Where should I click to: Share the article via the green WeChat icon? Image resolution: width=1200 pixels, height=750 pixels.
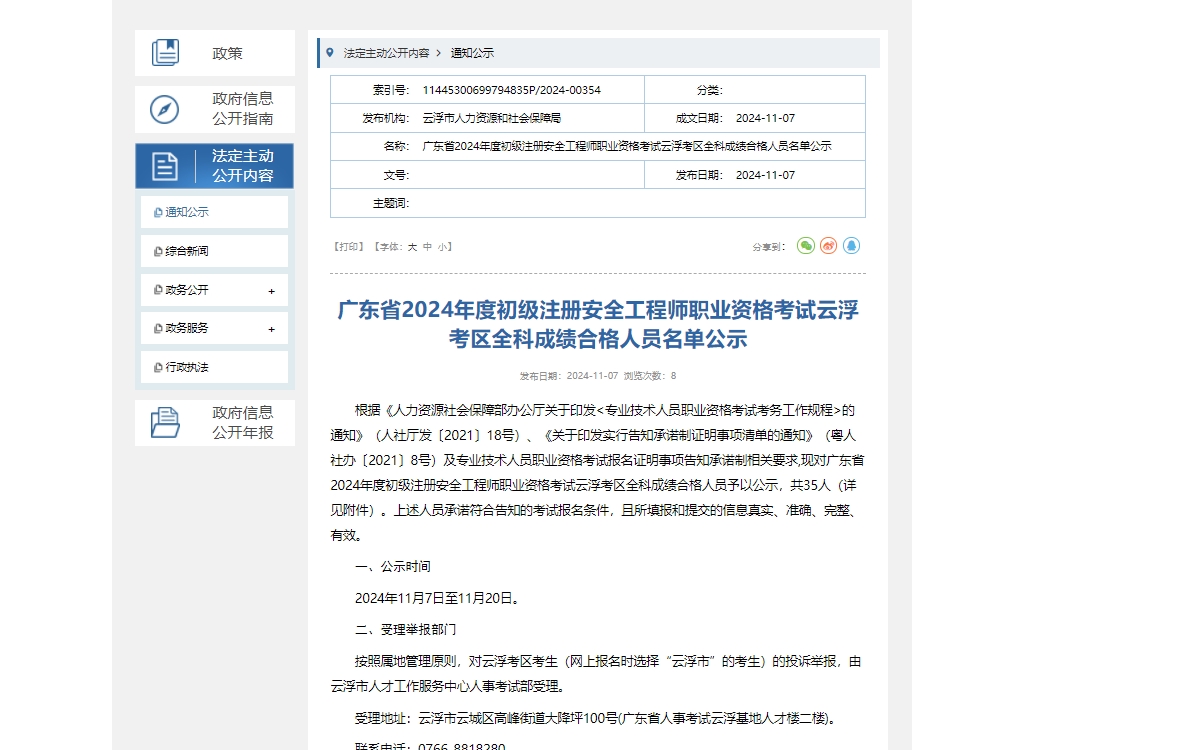(805, 245)
